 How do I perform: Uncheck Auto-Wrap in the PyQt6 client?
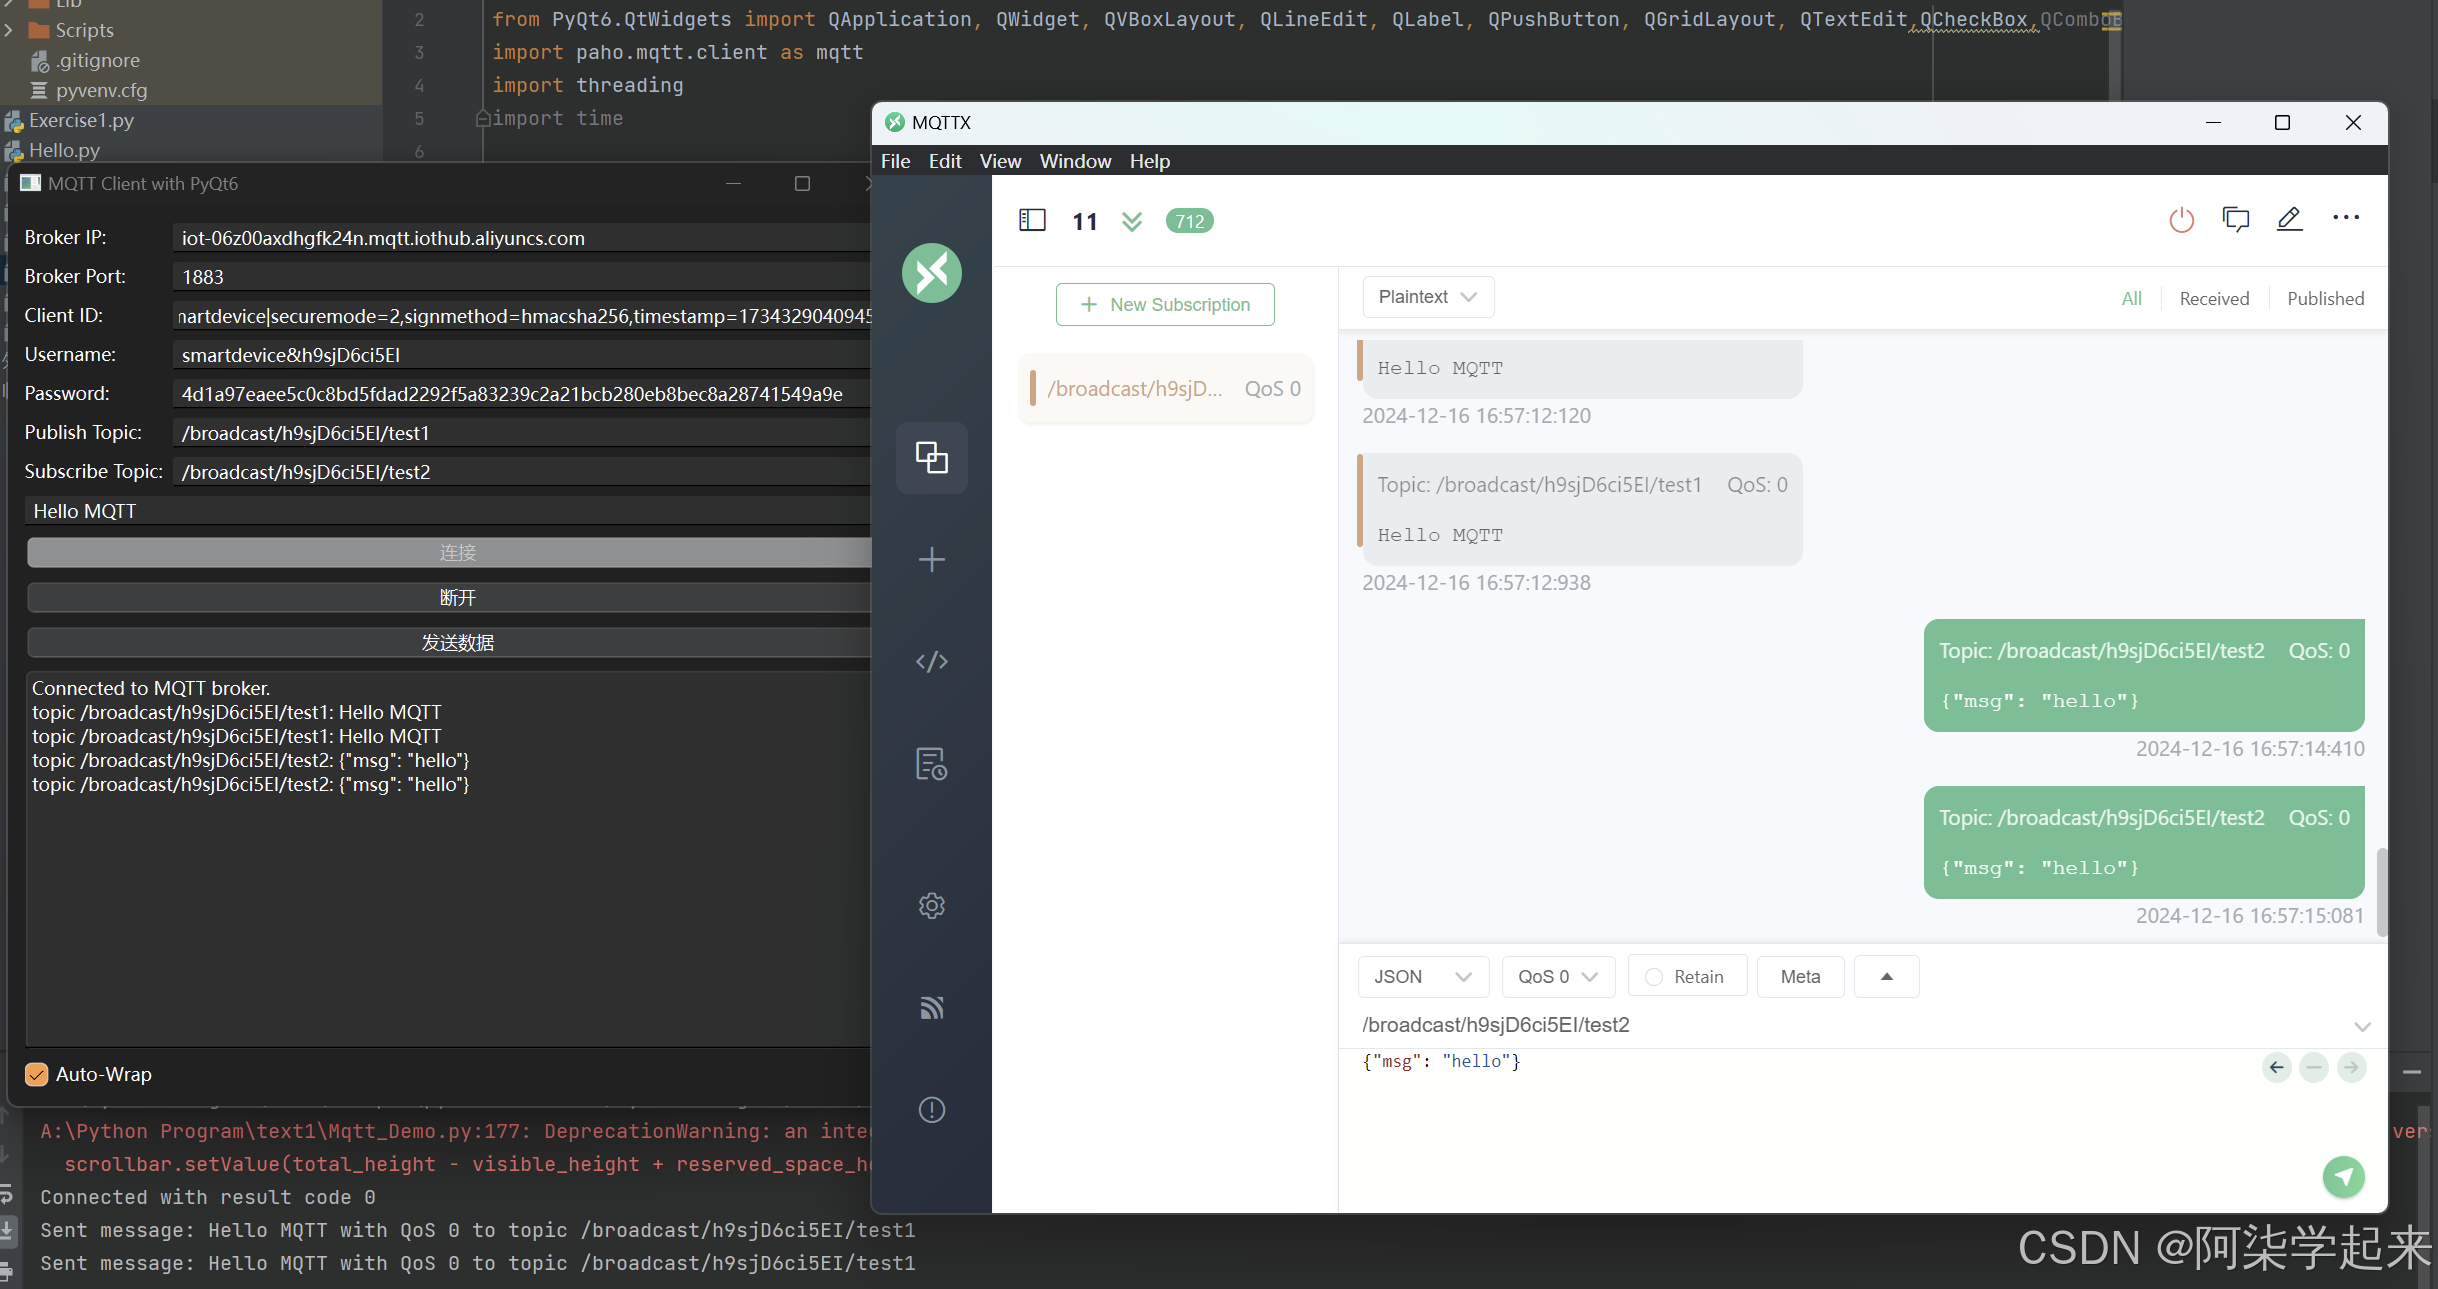tap(36, 1074)
